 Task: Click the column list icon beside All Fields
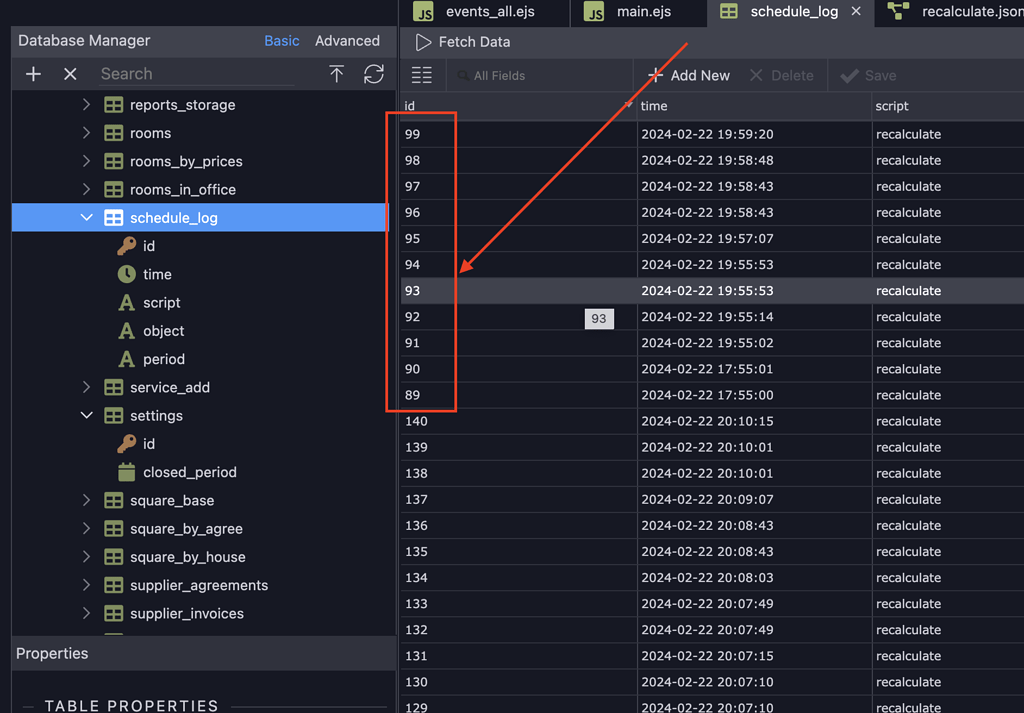click(422, 76)
